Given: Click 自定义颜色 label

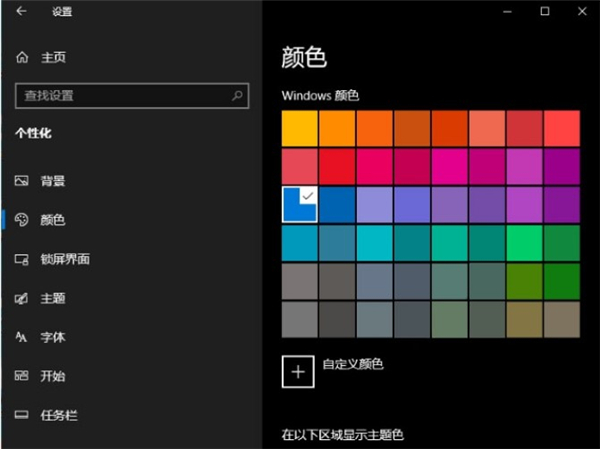Looking at the screenshot, I should click(x=353, y=364).
